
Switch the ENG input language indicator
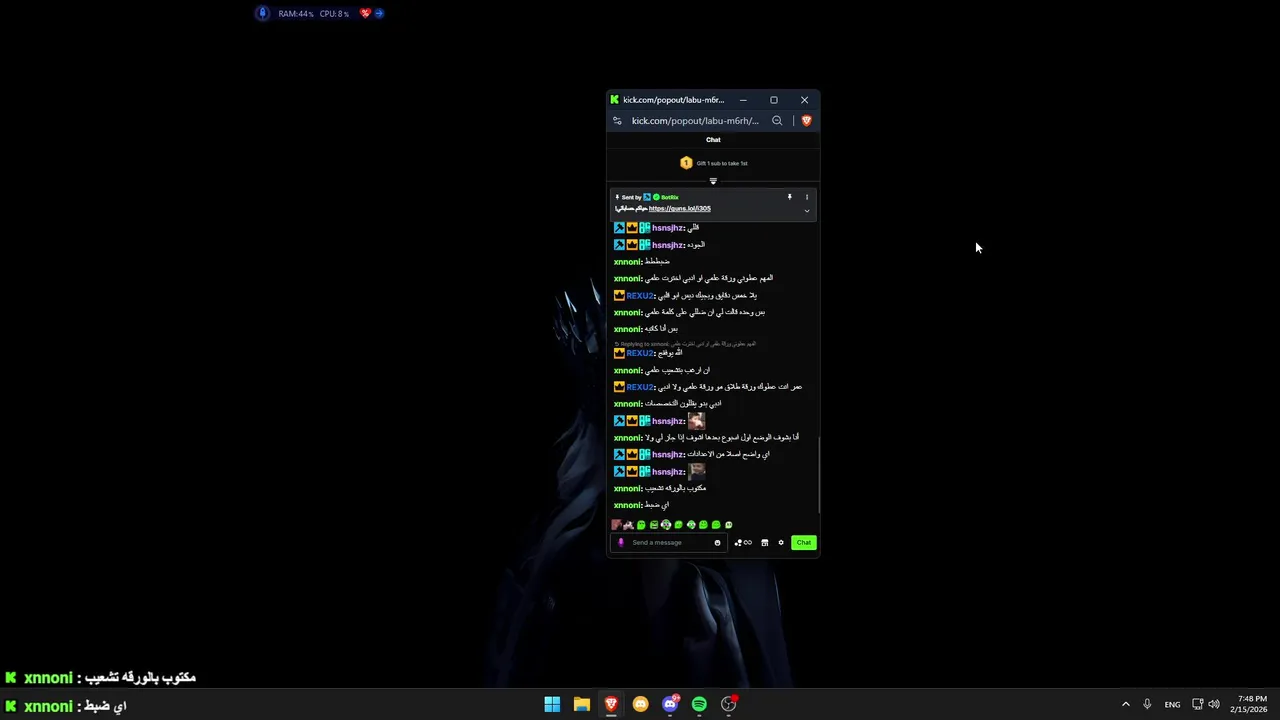1172,704
